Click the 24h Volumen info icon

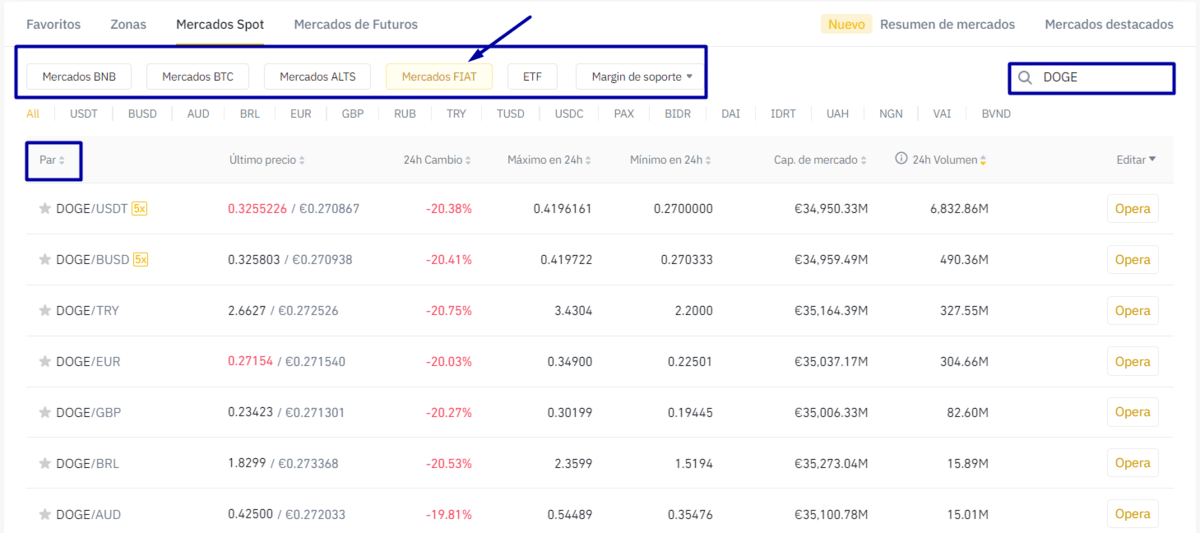(901, 159)
